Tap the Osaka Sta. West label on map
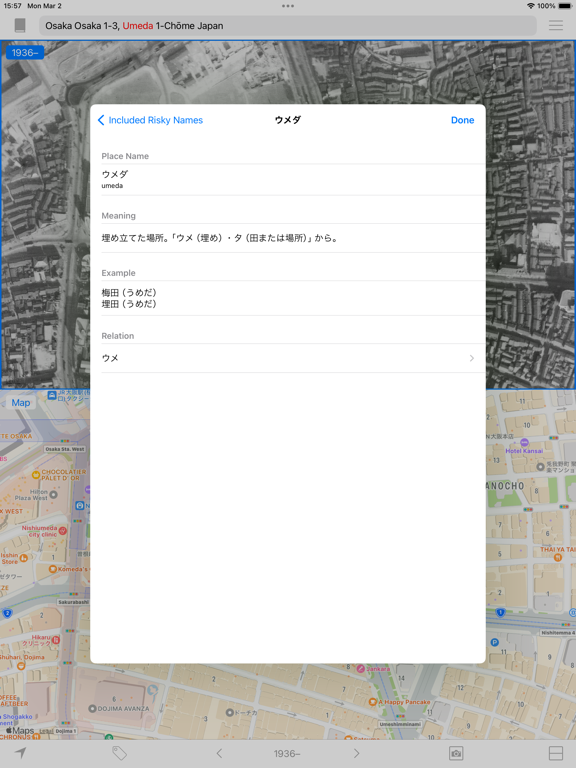576x768 pixels. pyautogui.click(x=65, y=449)
